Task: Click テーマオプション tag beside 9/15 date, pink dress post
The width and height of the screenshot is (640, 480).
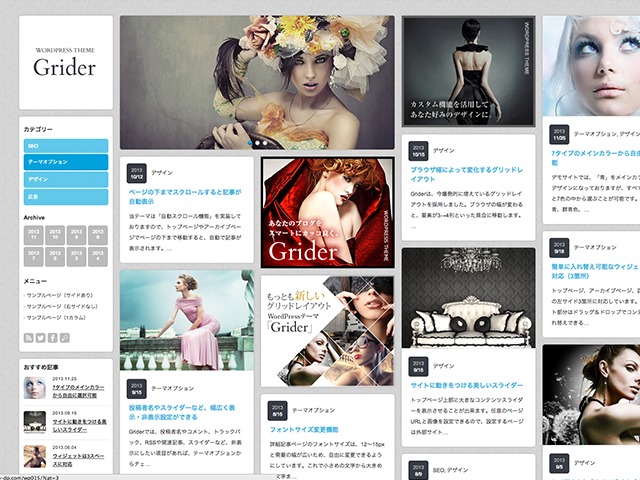Action: point(173,389)
